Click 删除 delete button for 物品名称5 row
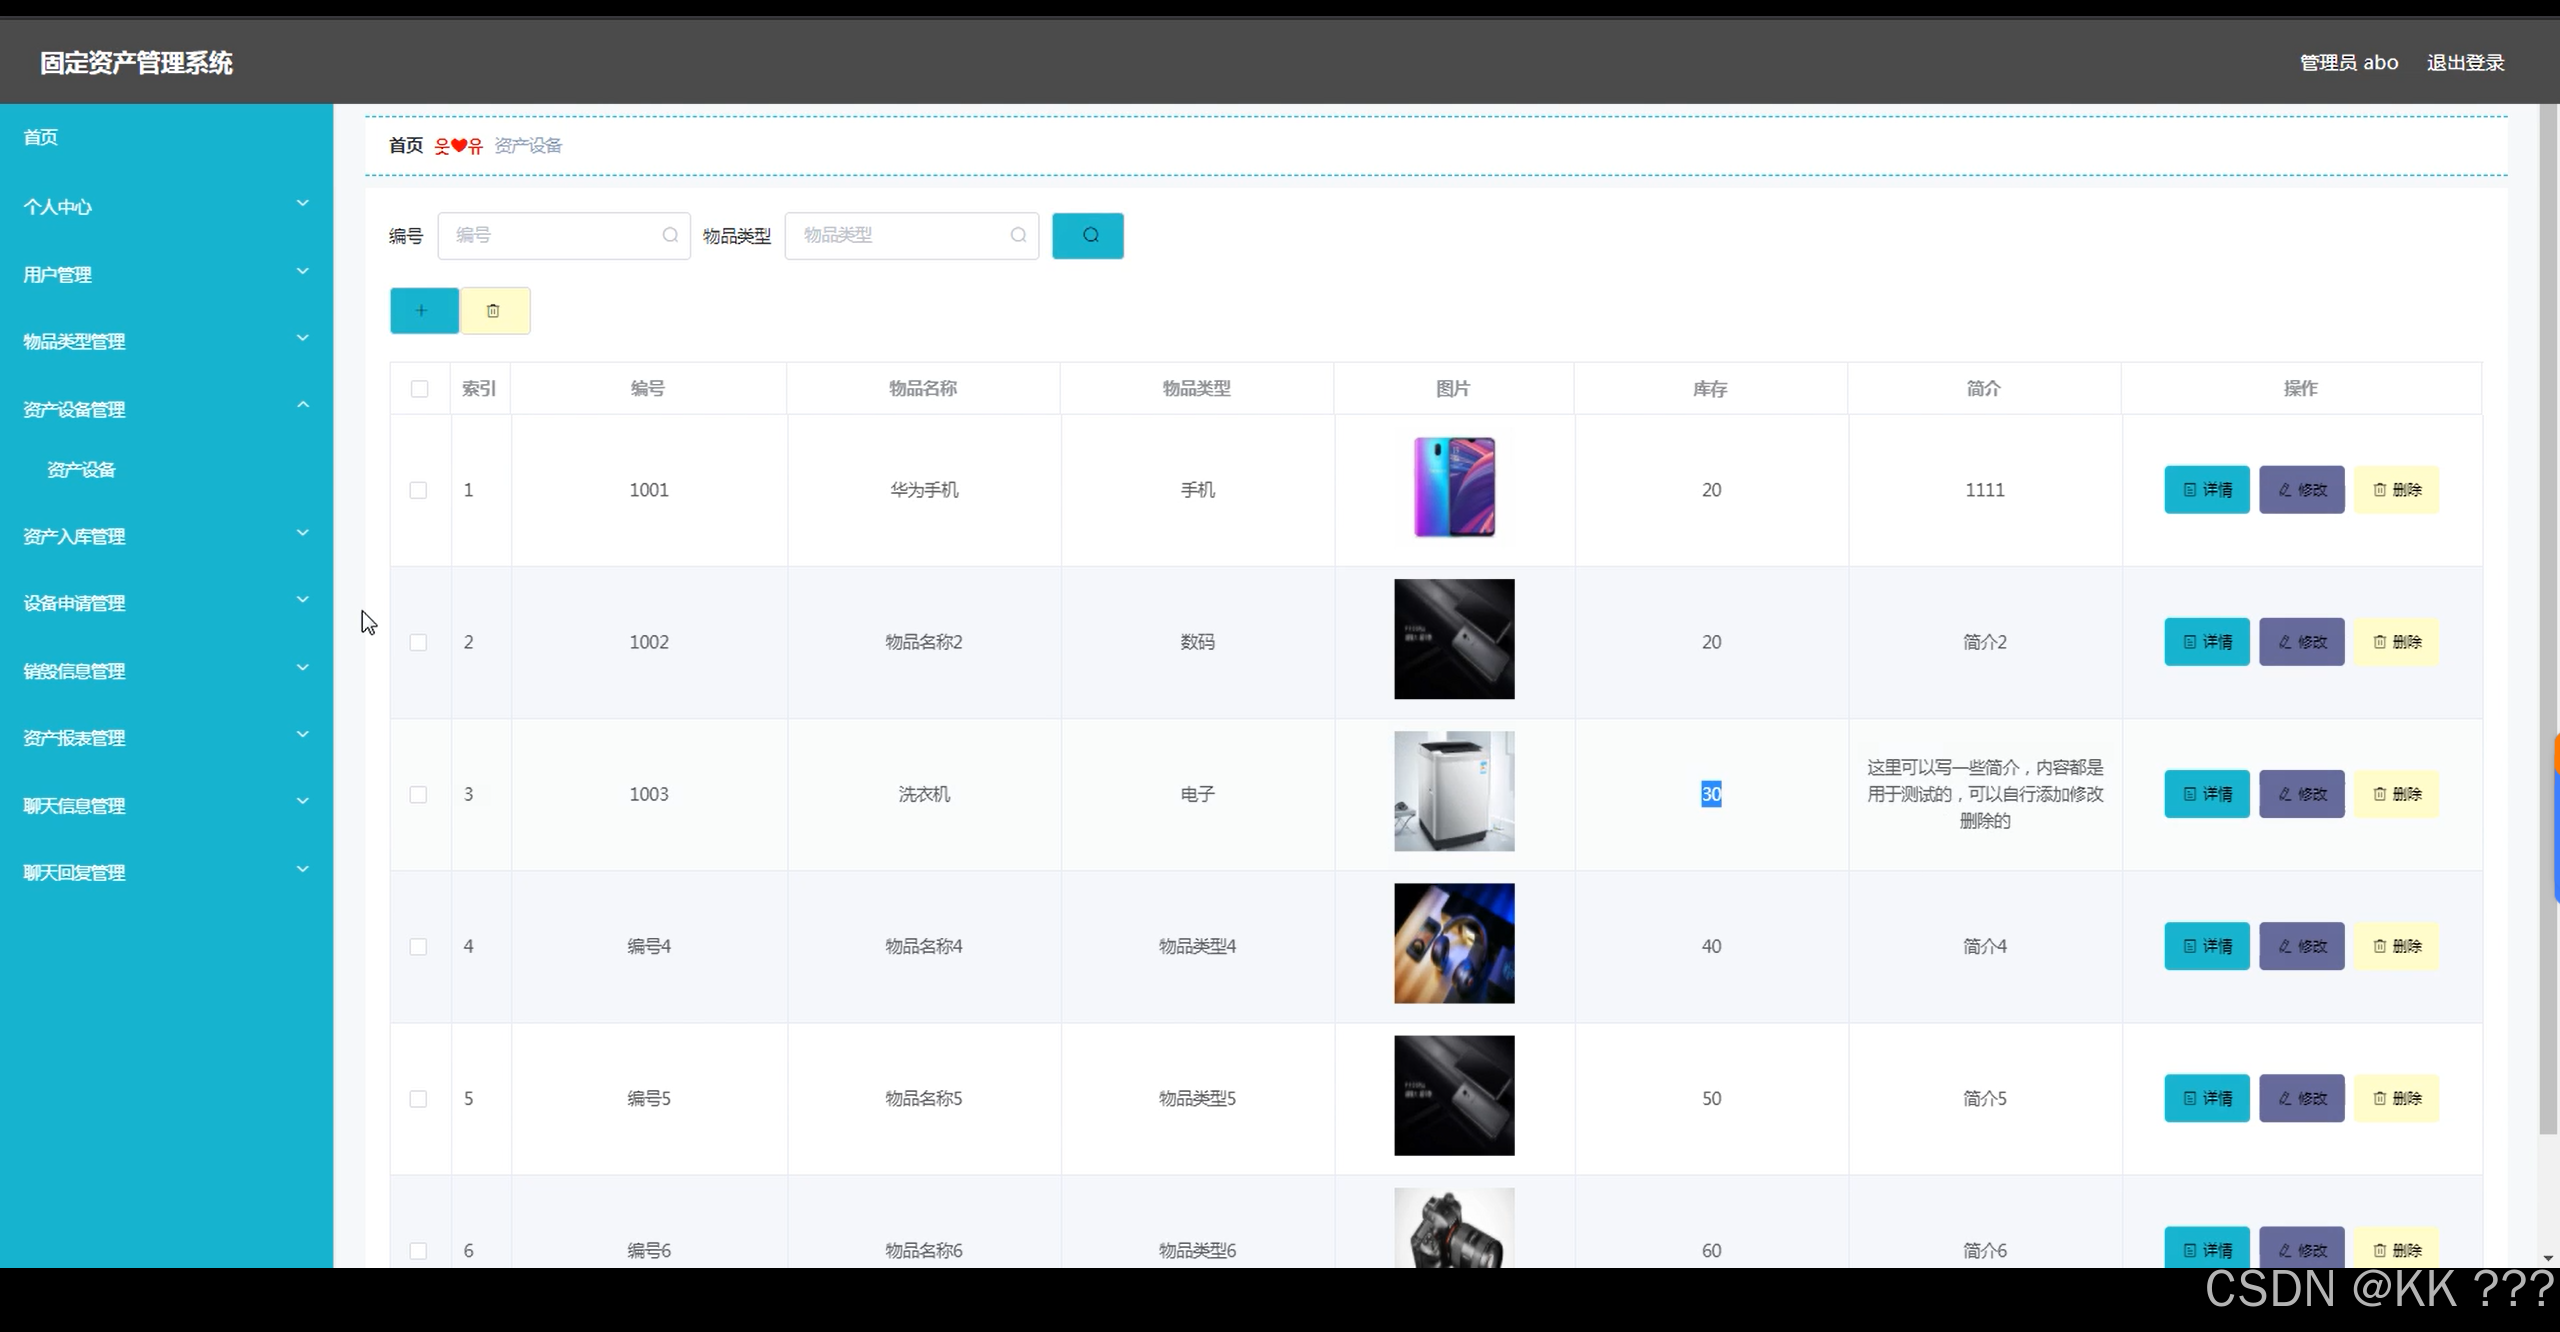The width and height of the screenshot is (2560, 1332). 2396,1098
